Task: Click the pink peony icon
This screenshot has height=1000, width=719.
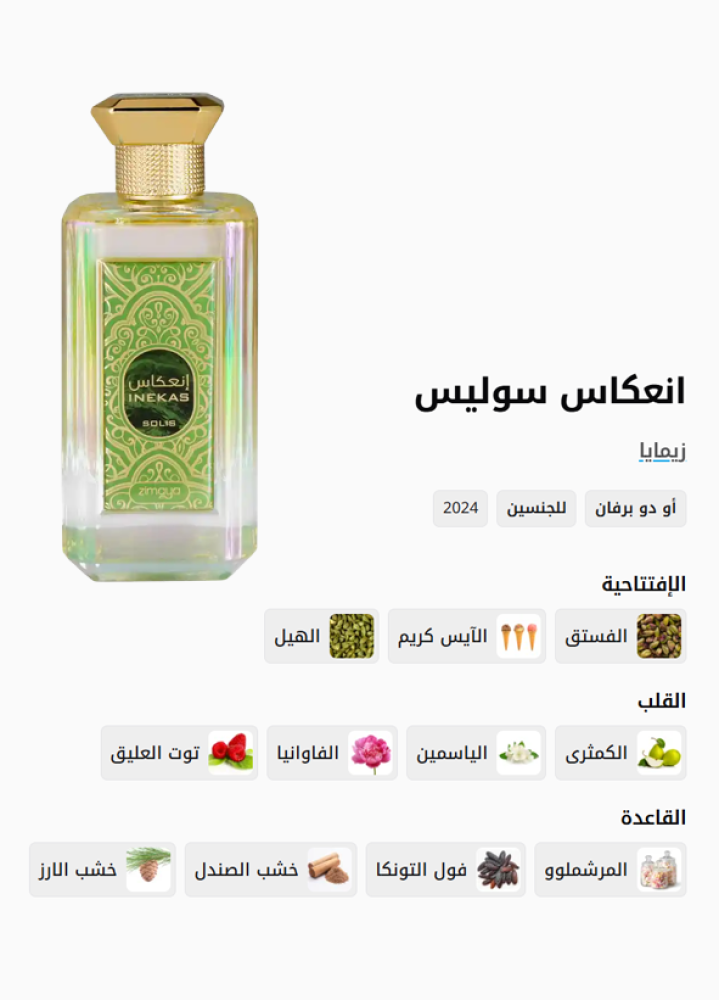Action: click(370, 753)
